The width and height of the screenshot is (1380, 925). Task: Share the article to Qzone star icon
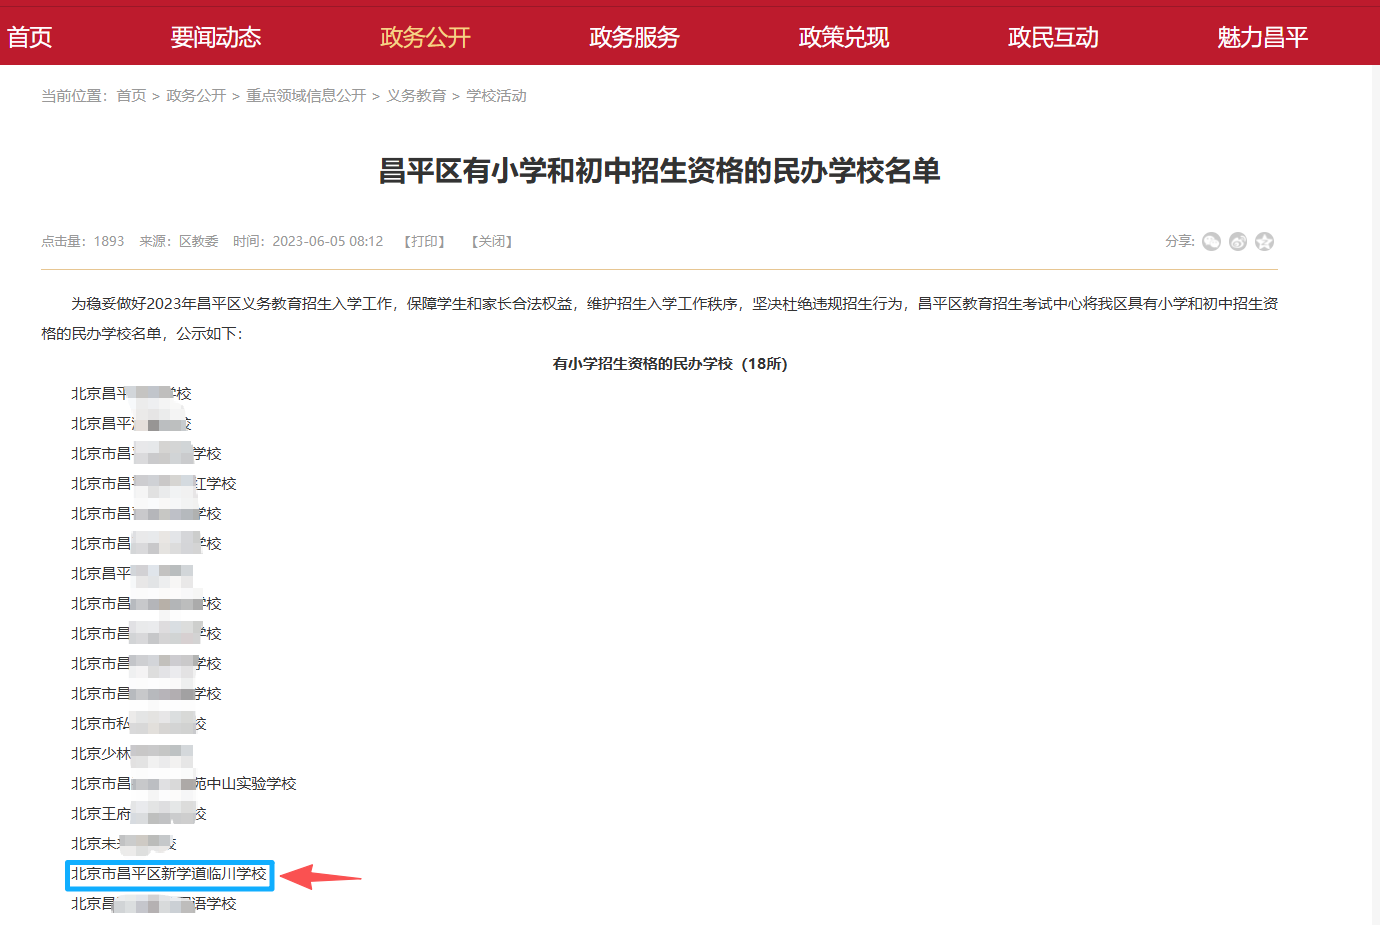pos(1265,242)
